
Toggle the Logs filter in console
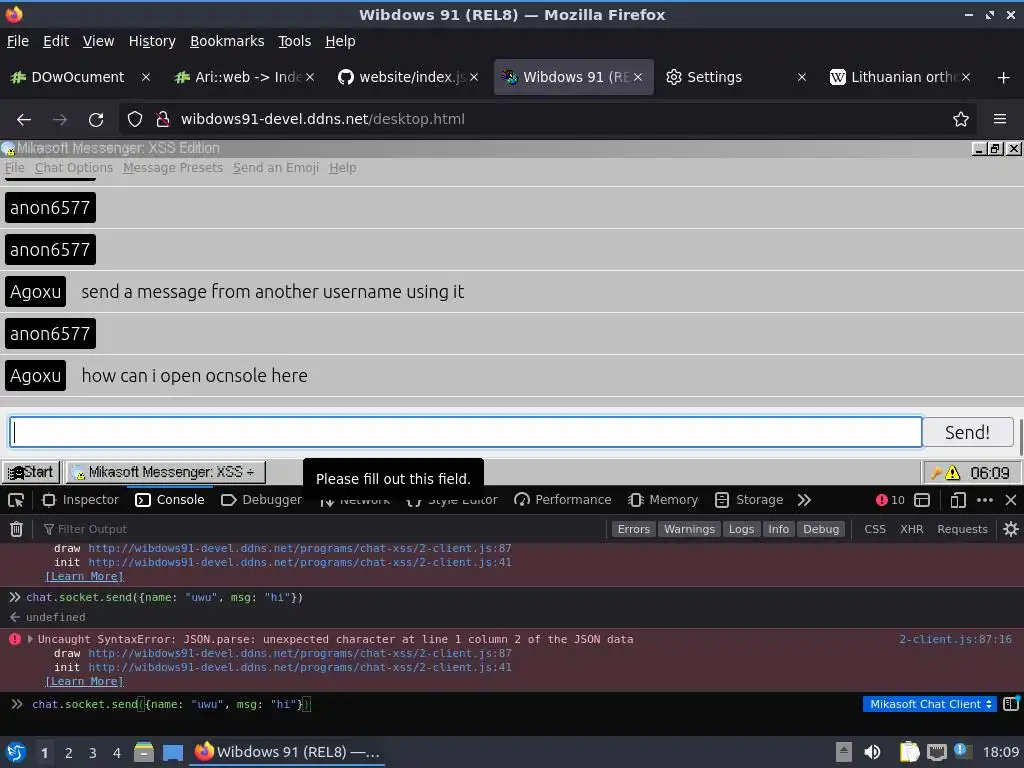pyautogui.click(x=741, y=529)
